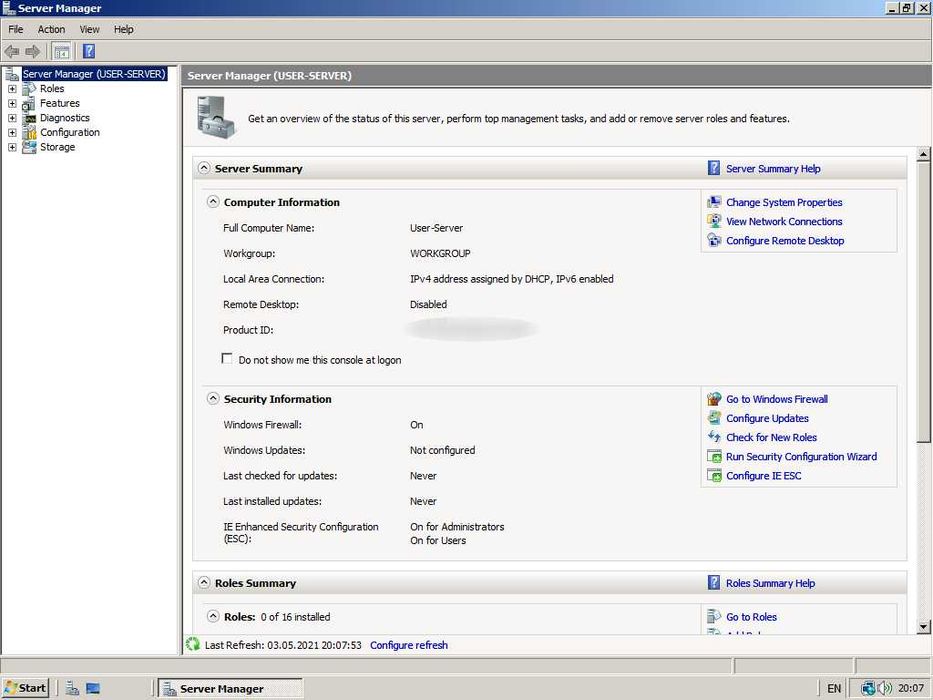Screen dimensions: 933x700
Task: Open the Help menu
Action: 124,29
